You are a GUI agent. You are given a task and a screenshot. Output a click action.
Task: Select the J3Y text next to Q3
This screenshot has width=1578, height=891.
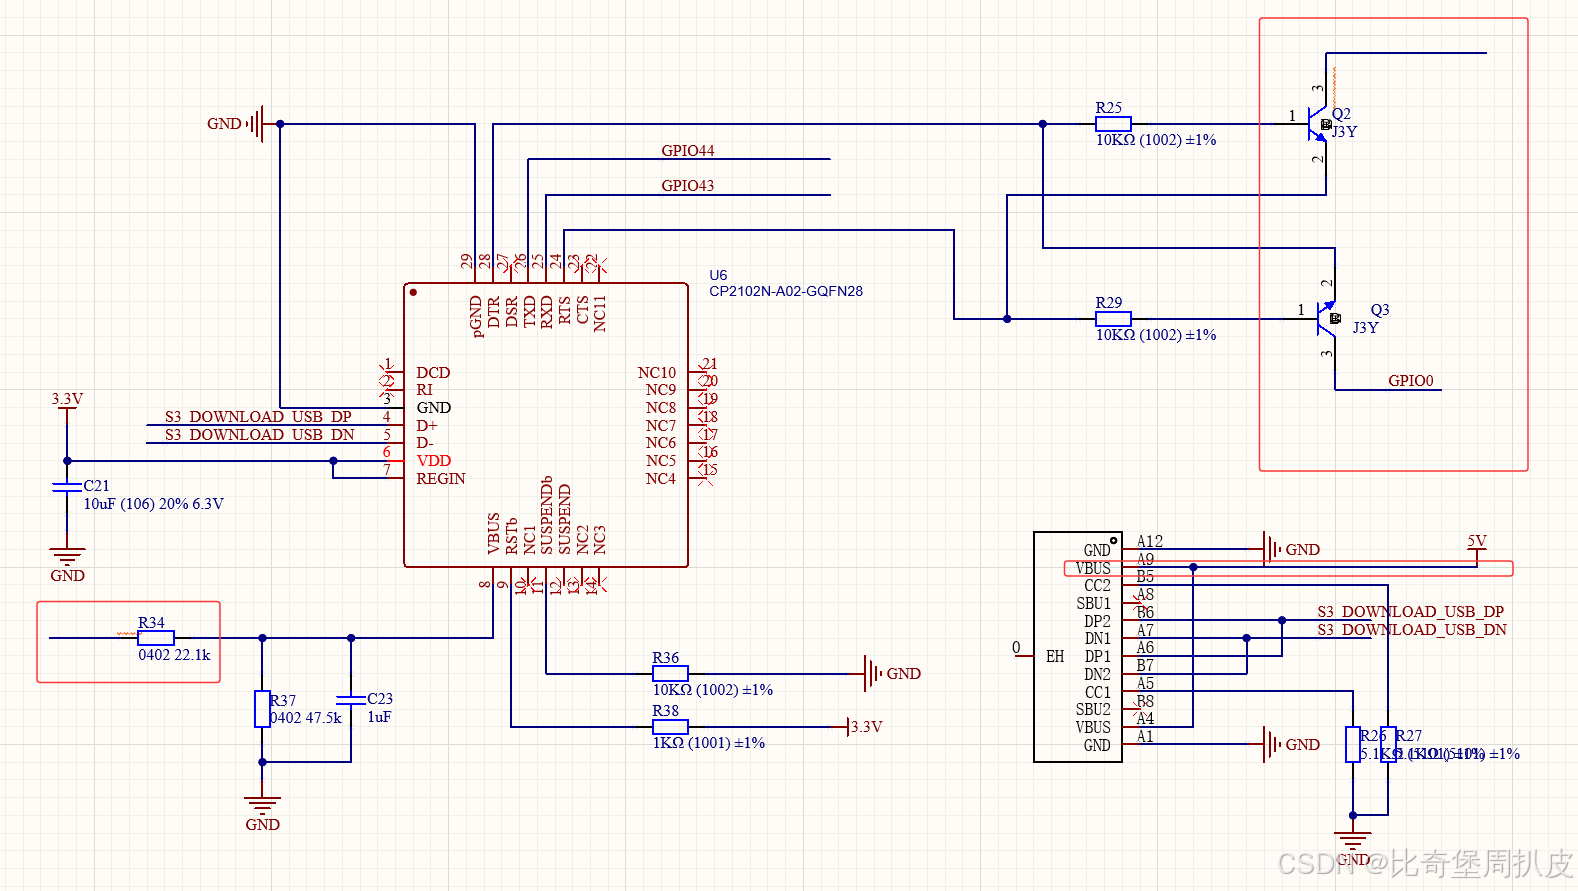(x=1365, y=328)
